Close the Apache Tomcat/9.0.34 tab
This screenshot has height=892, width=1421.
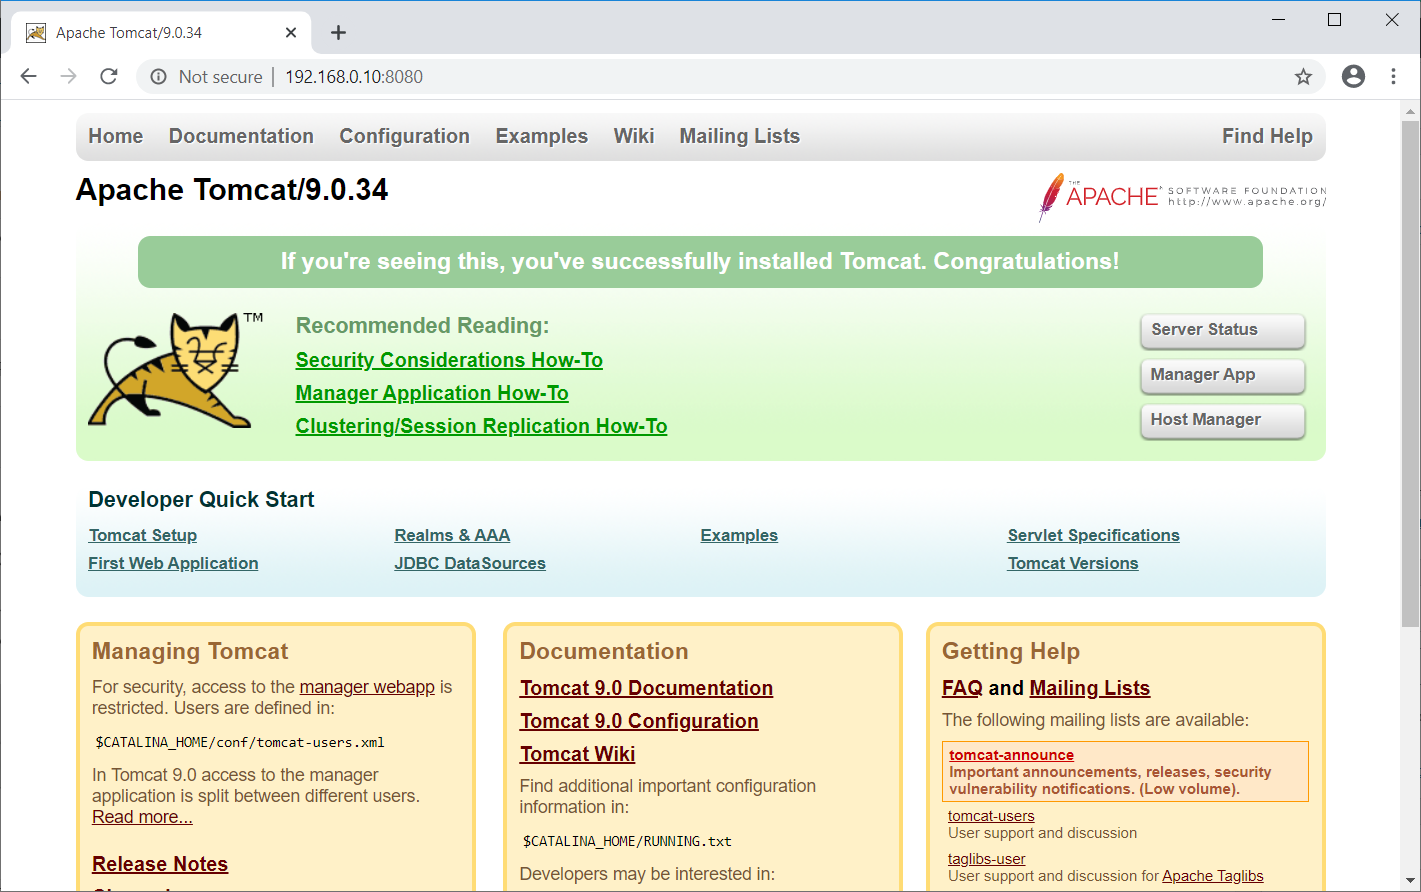[x=291, y=33]
